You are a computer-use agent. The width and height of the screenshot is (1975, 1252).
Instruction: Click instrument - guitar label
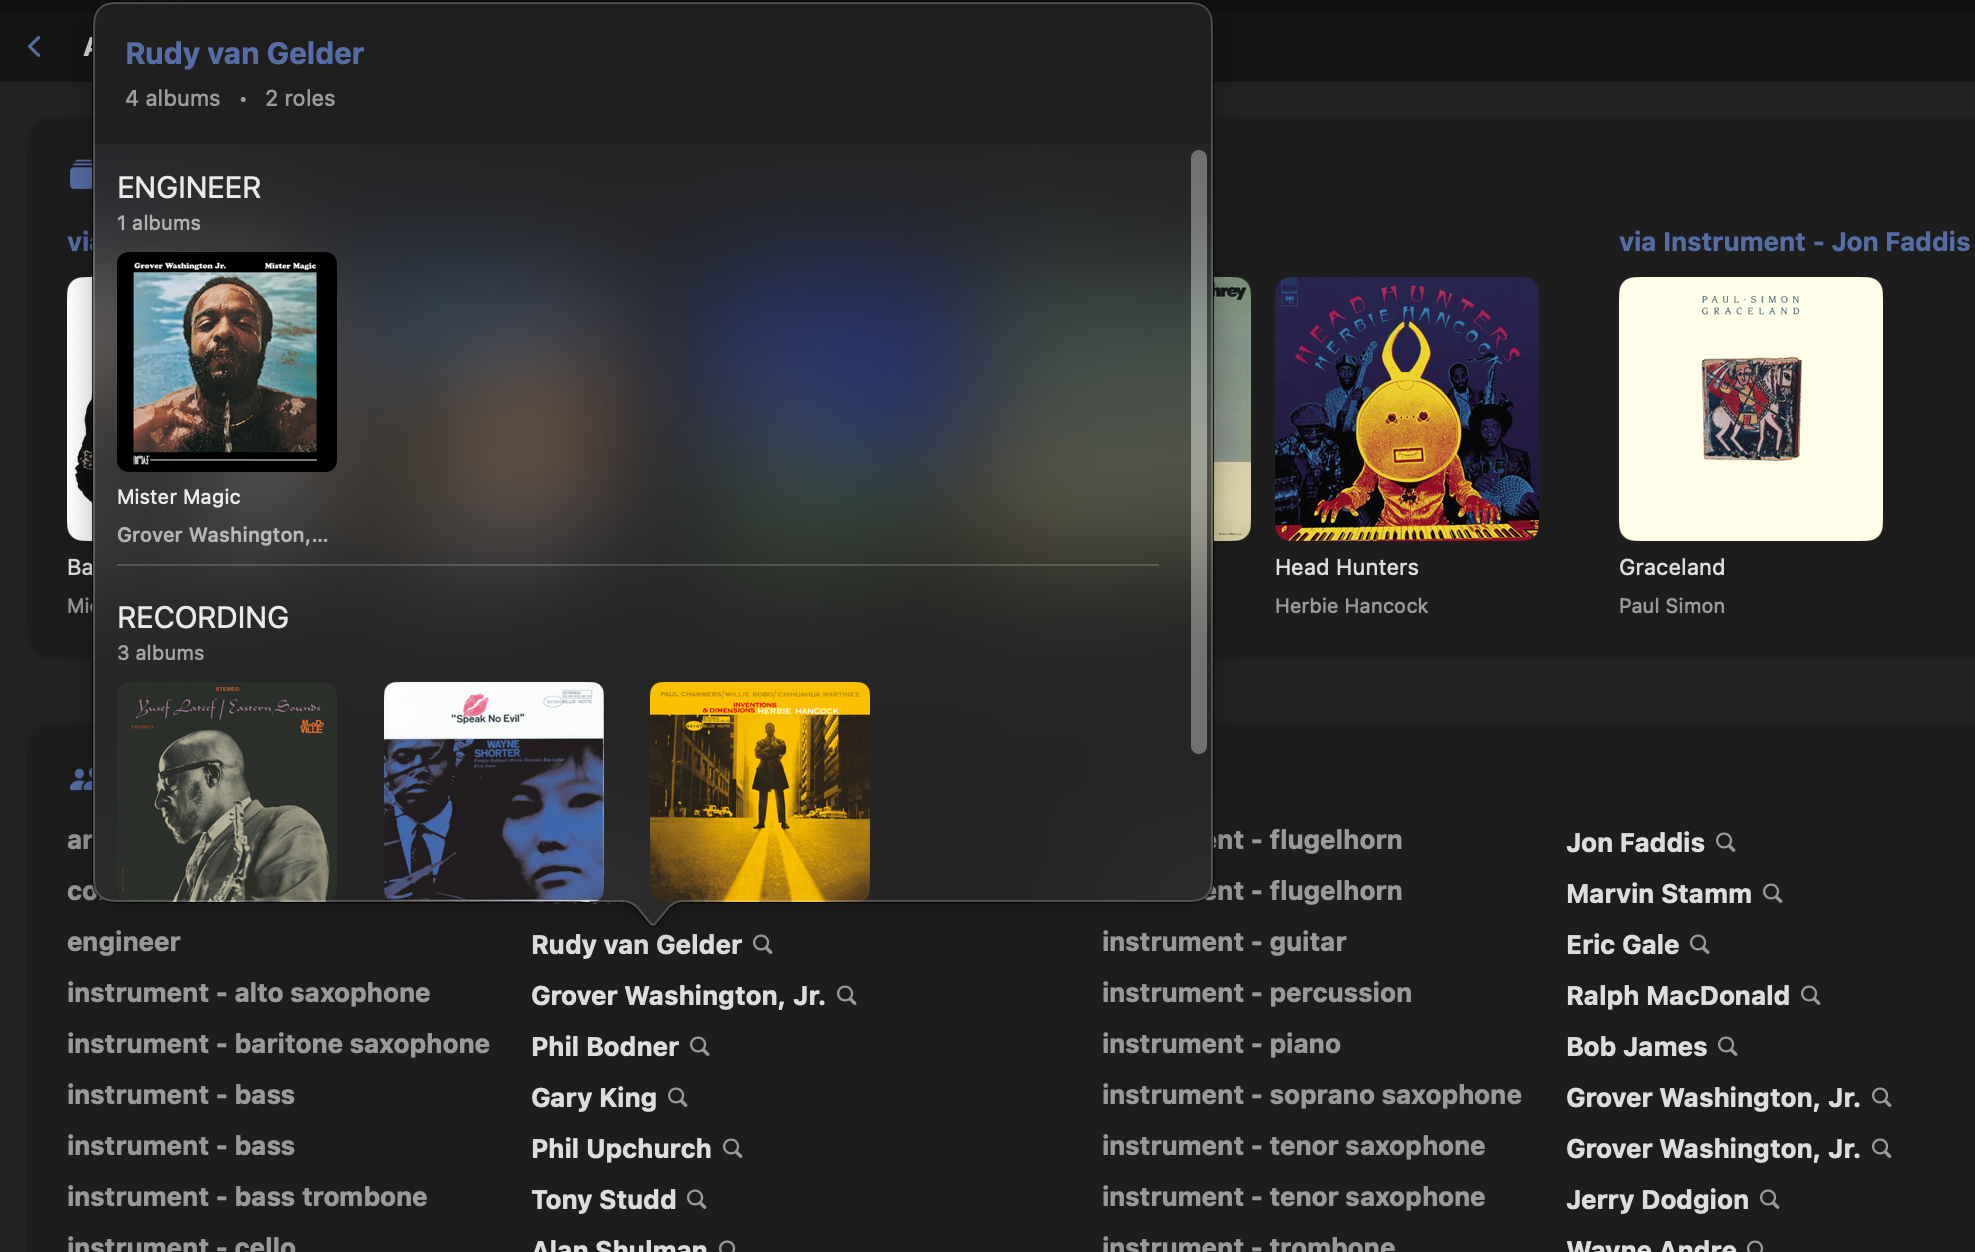pos(1224,941)
